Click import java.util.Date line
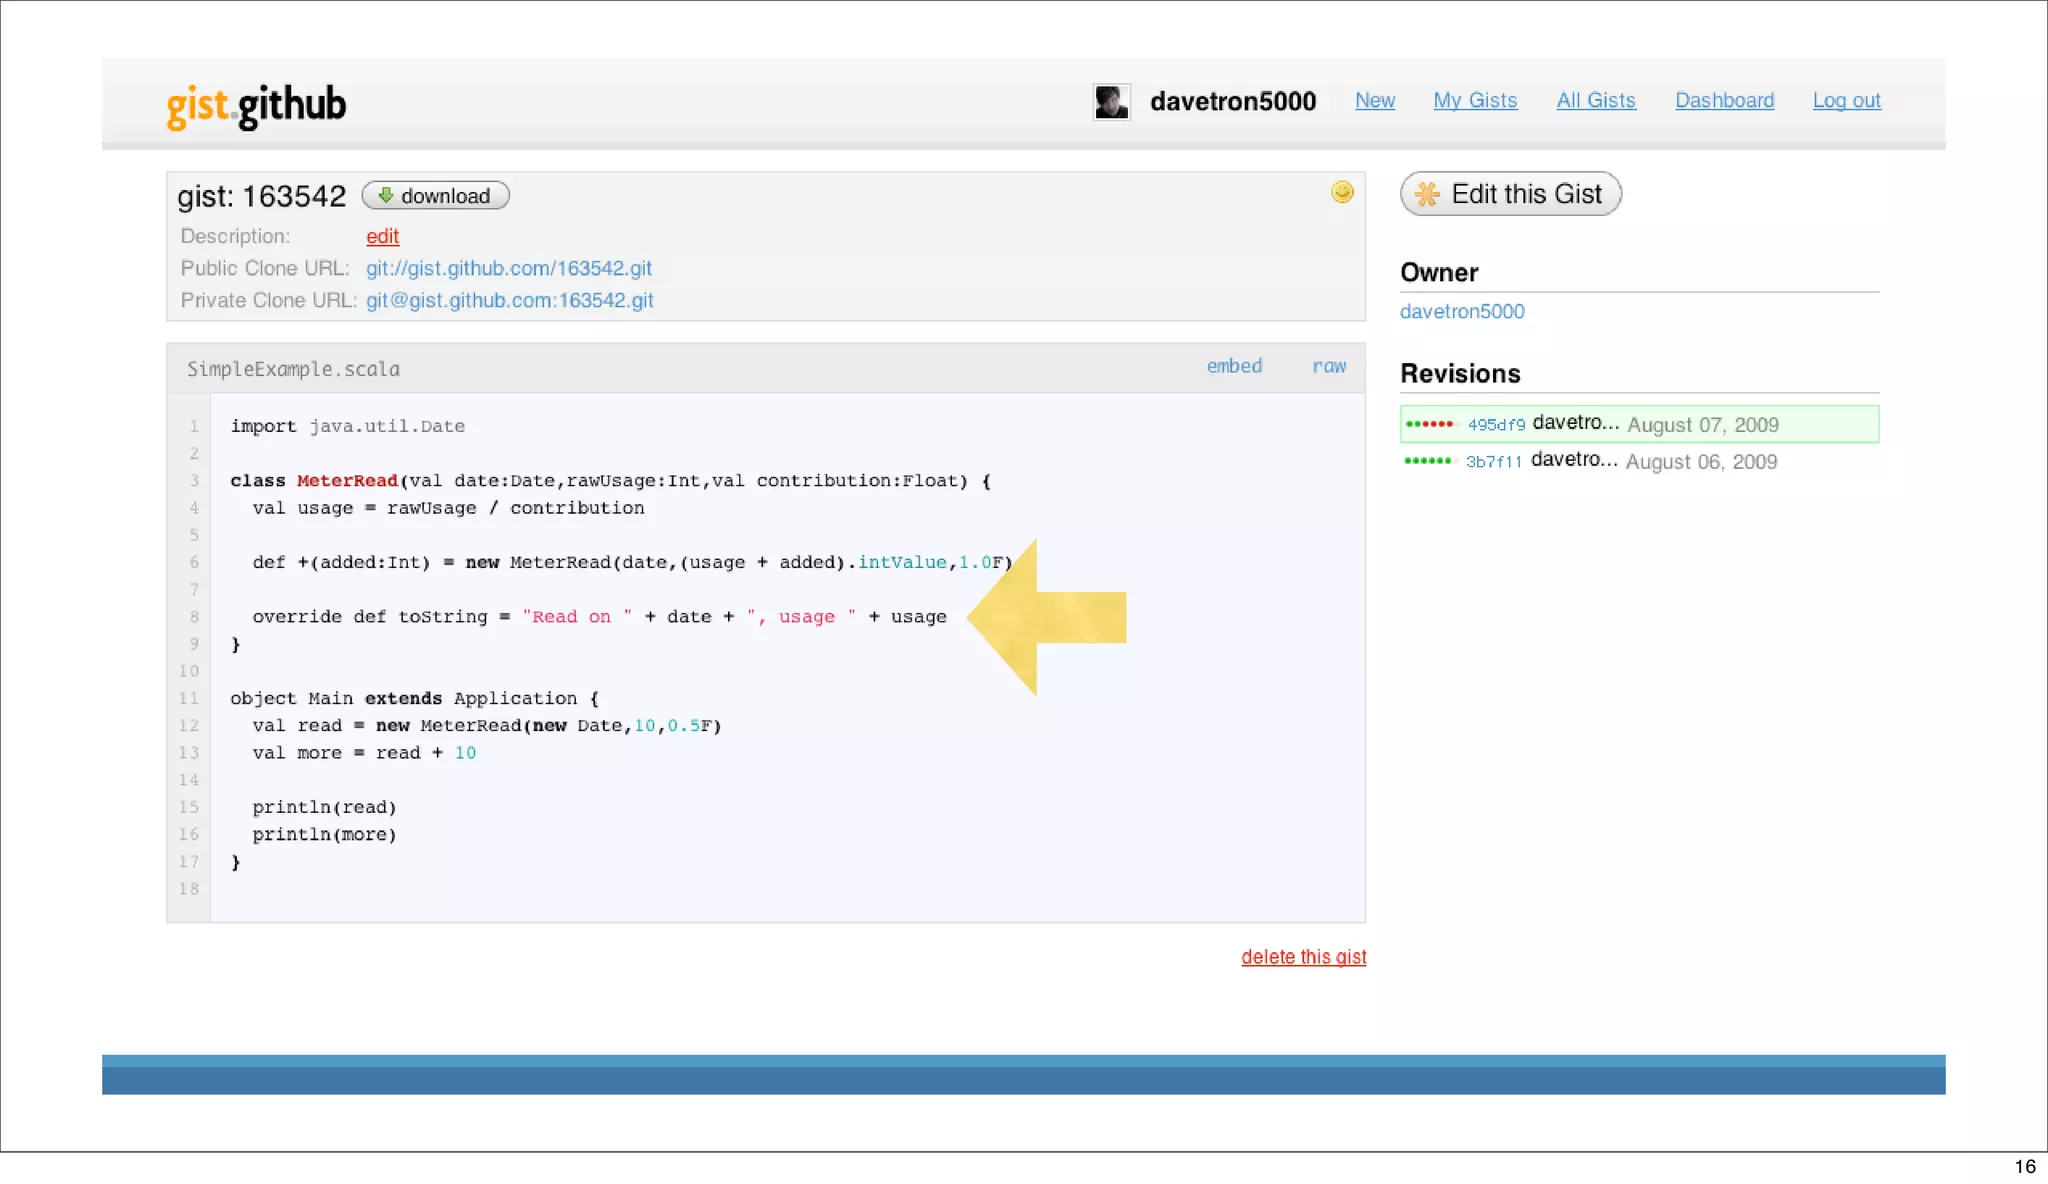The image size is (2048, 1184). click(347, 427)
